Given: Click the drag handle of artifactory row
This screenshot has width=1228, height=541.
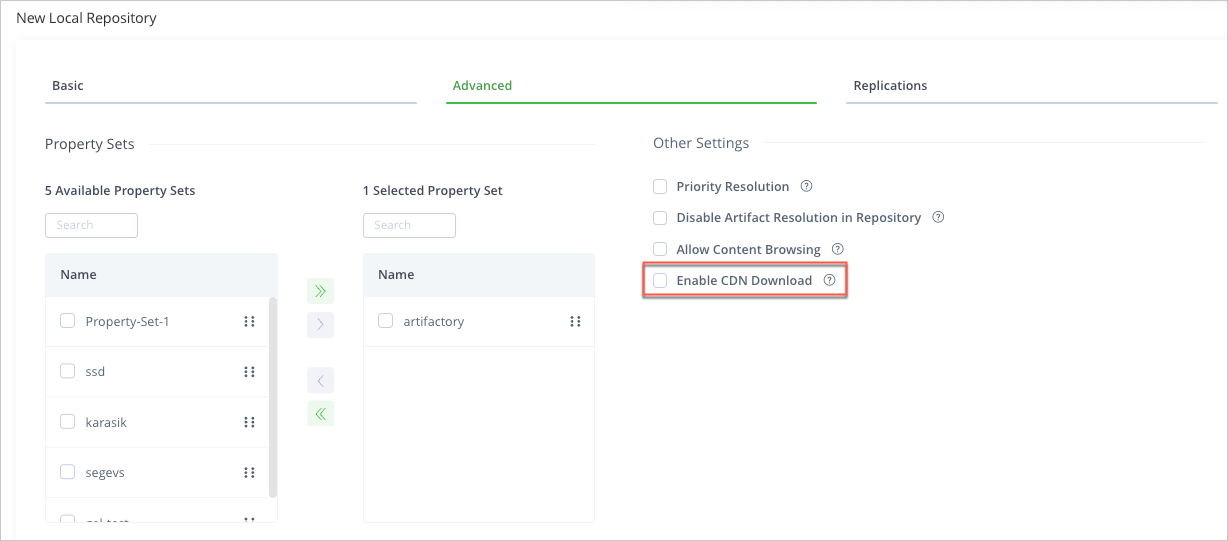Looking at the screenshot, I should [575, 321].
